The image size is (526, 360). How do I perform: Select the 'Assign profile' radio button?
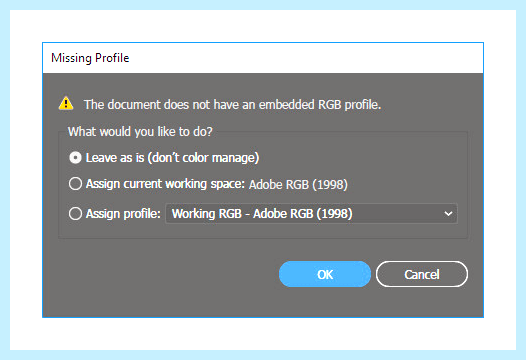pos(75,214)
